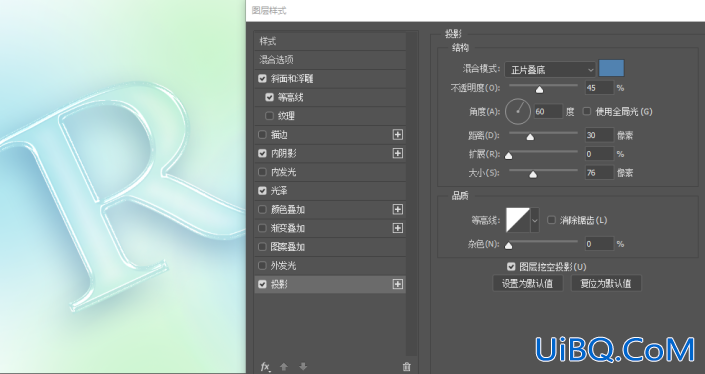Select the 混合选项 entry
This screenshot has width=705, height=374.
click(x=330, y=60)
